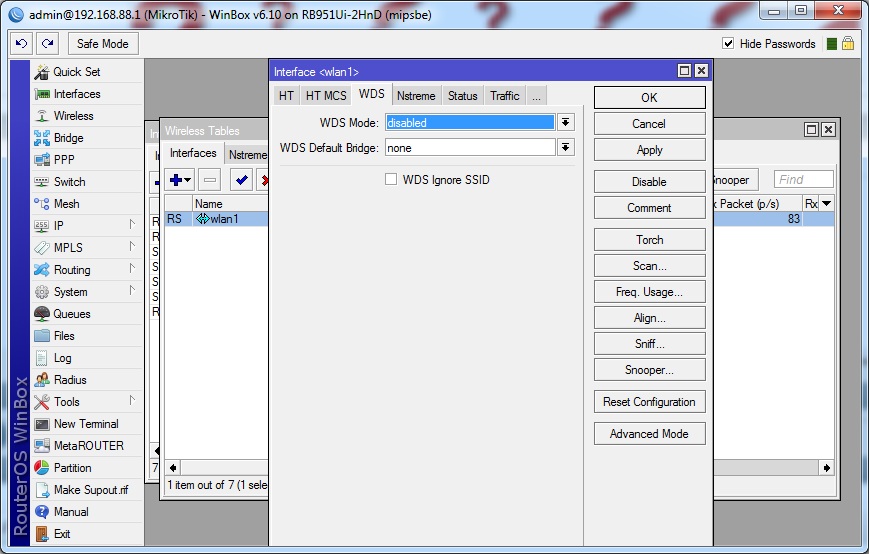Open the Manual from sidebar
869x554 pixels.
click(x=87, y=512)
